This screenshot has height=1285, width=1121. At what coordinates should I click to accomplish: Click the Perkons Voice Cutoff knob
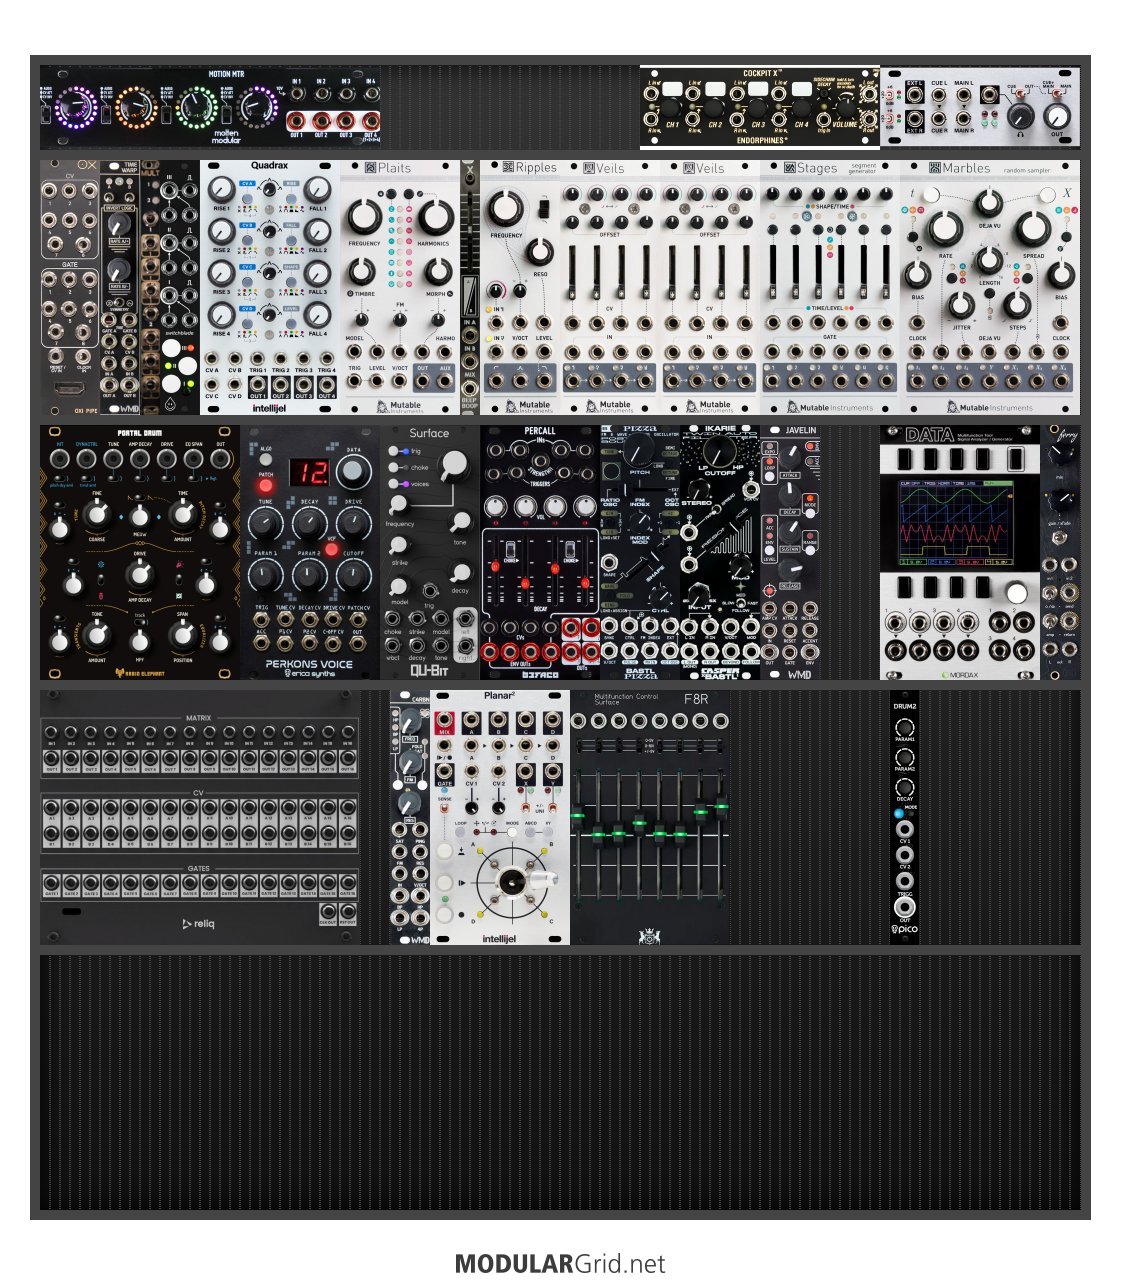tap(353, 574)
